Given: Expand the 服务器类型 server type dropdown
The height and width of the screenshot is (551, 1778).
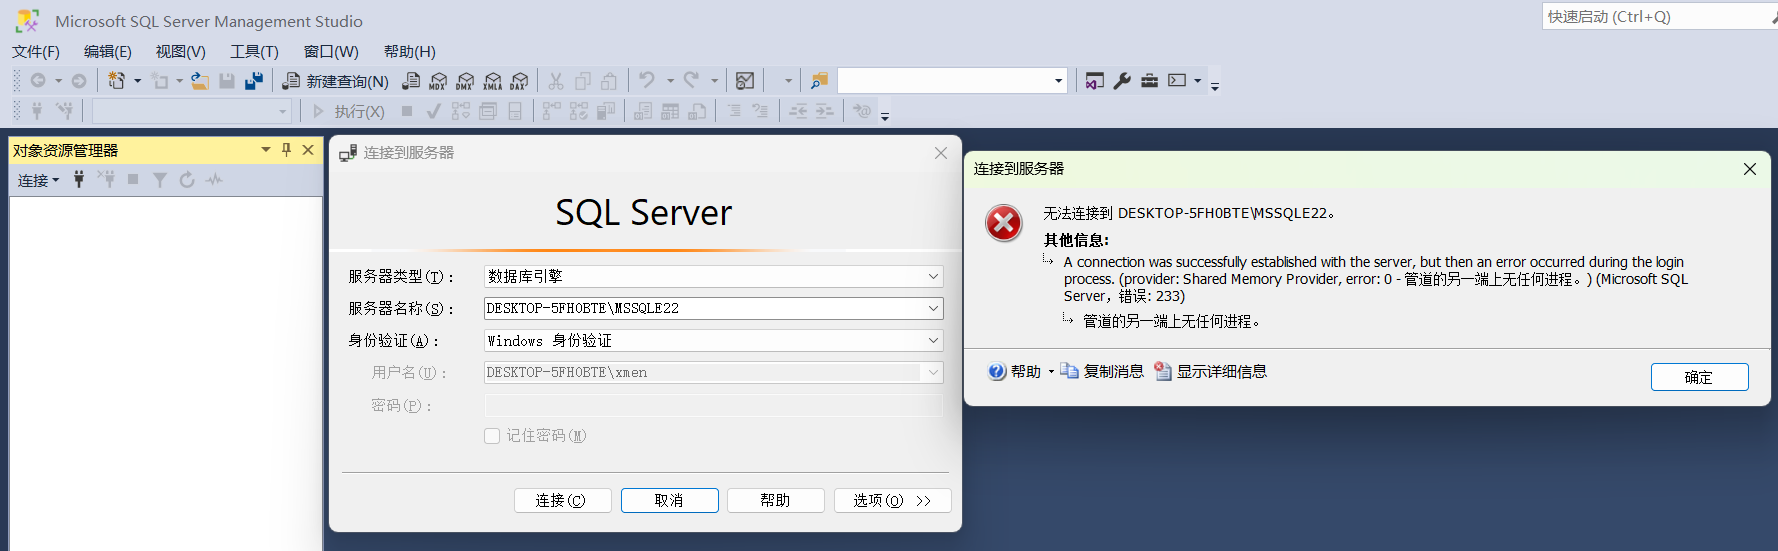Looking at the screenshot, I should click(x=932, y=276).
